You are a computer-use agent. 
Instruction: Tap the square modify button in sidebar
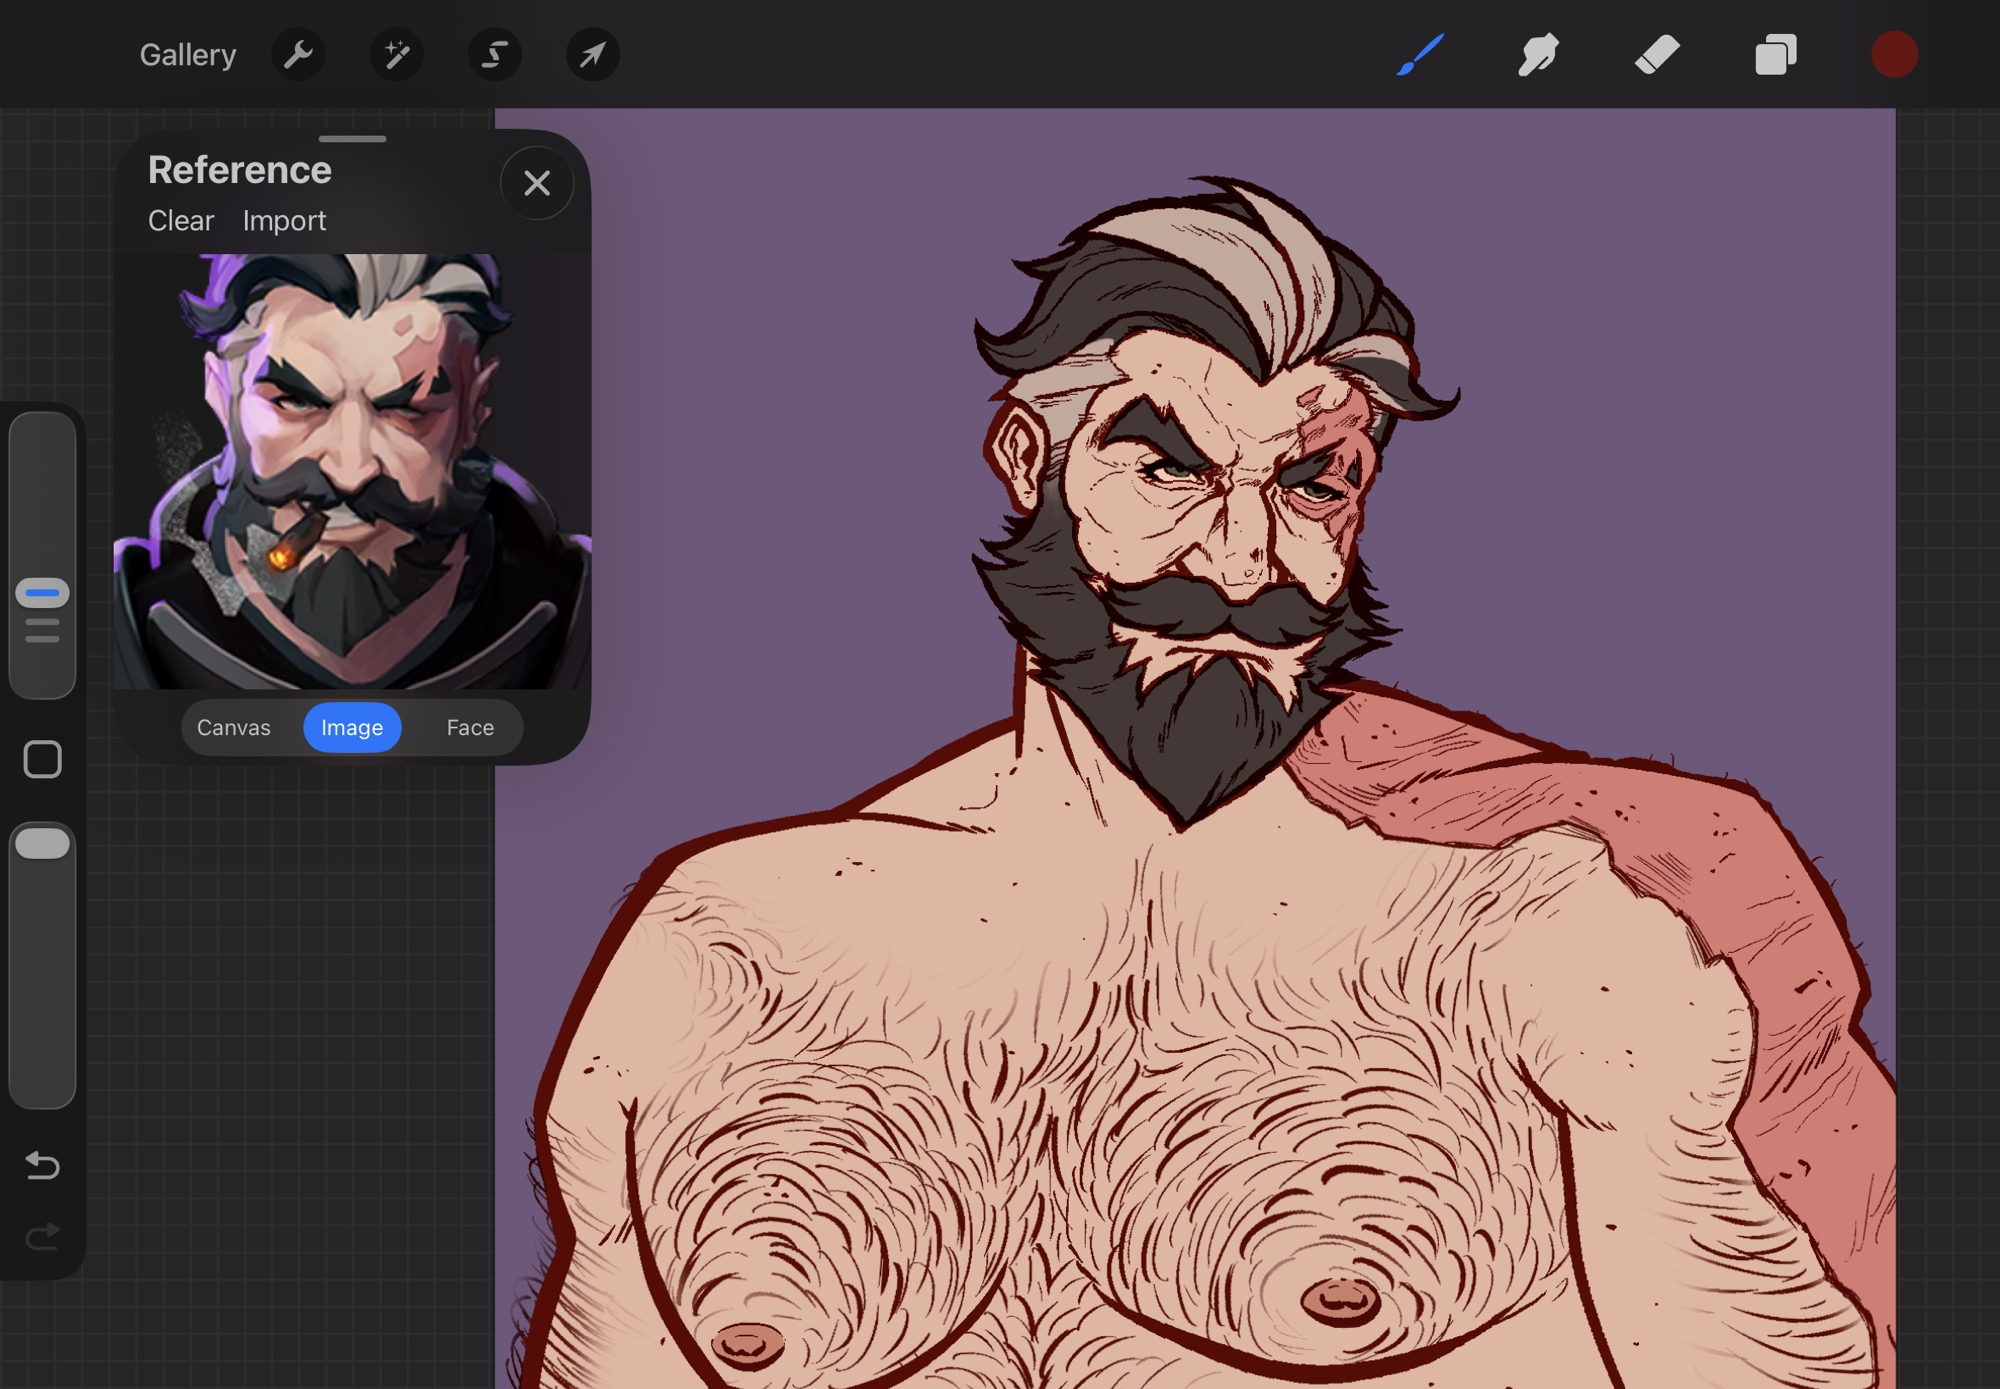tap(42, 760)
